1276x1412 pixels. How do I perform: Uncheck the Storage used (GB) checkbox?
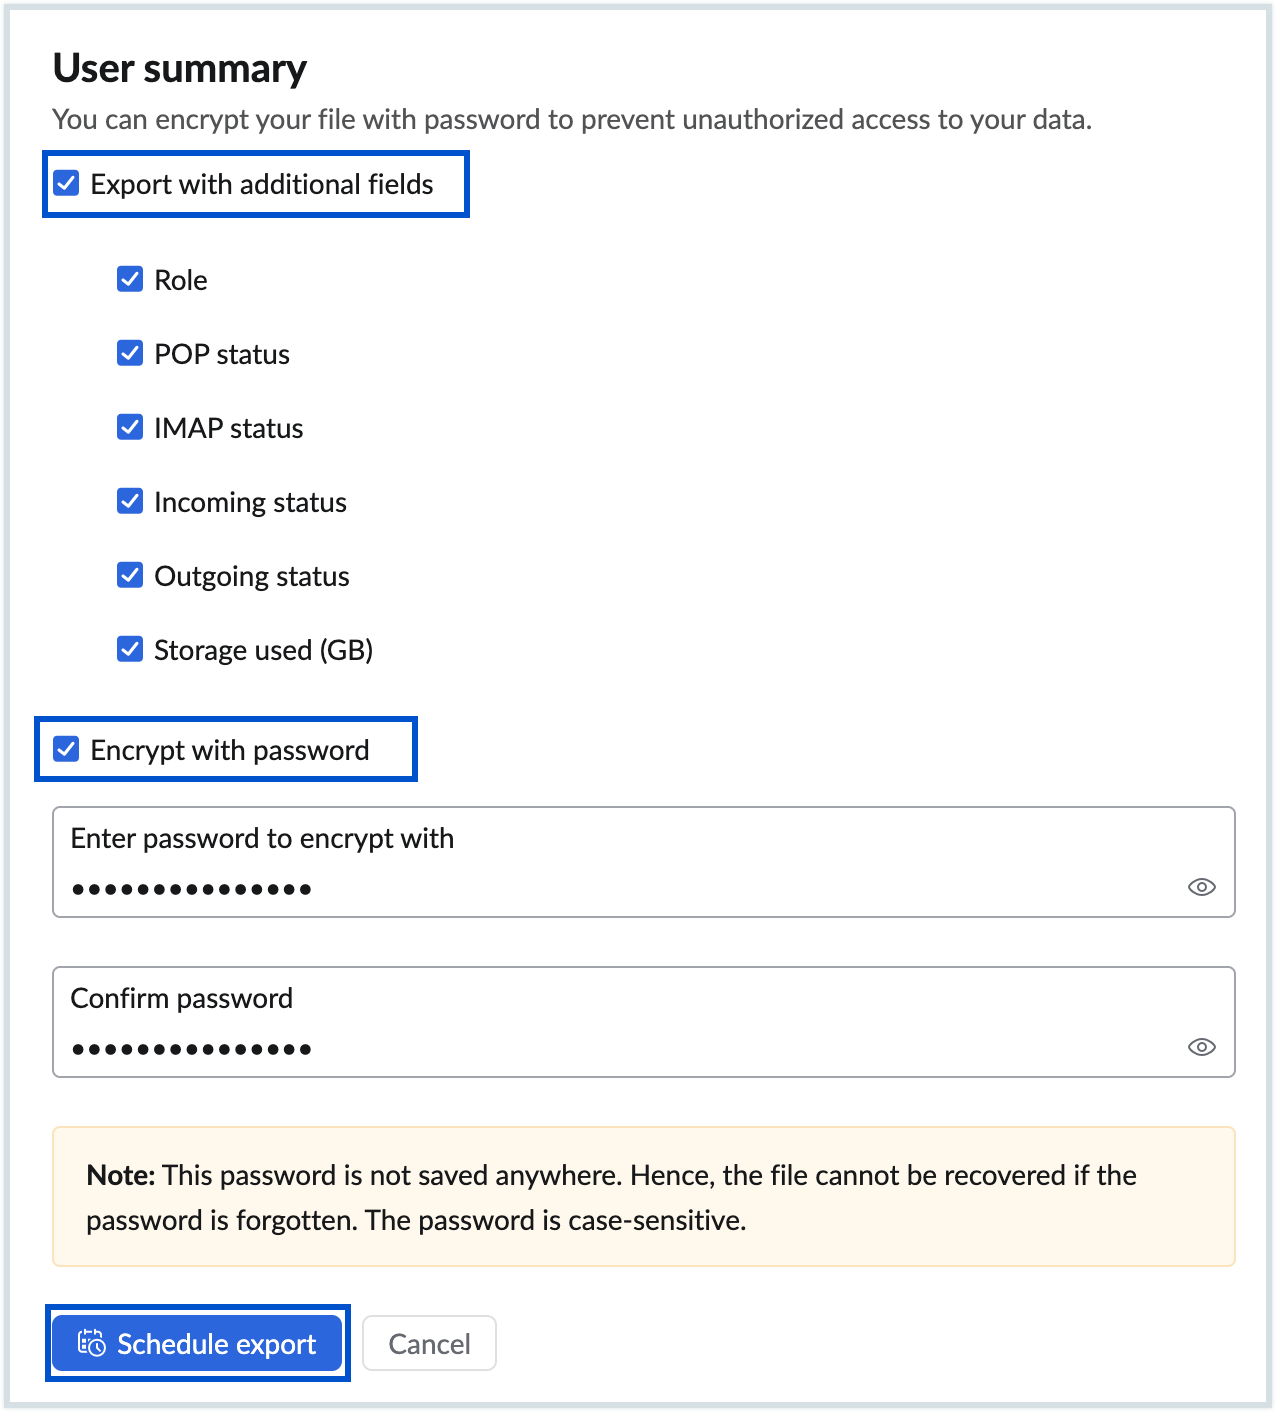(x=130, y=649)
